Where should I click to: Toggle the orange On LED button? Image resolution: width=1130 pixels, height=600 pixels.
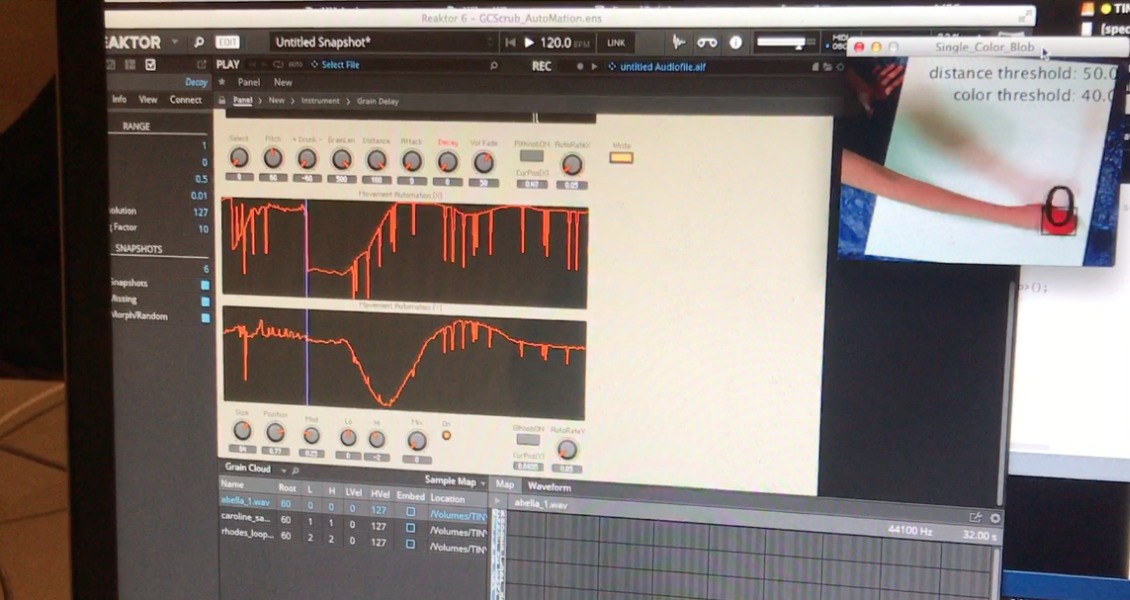point(446,435)
